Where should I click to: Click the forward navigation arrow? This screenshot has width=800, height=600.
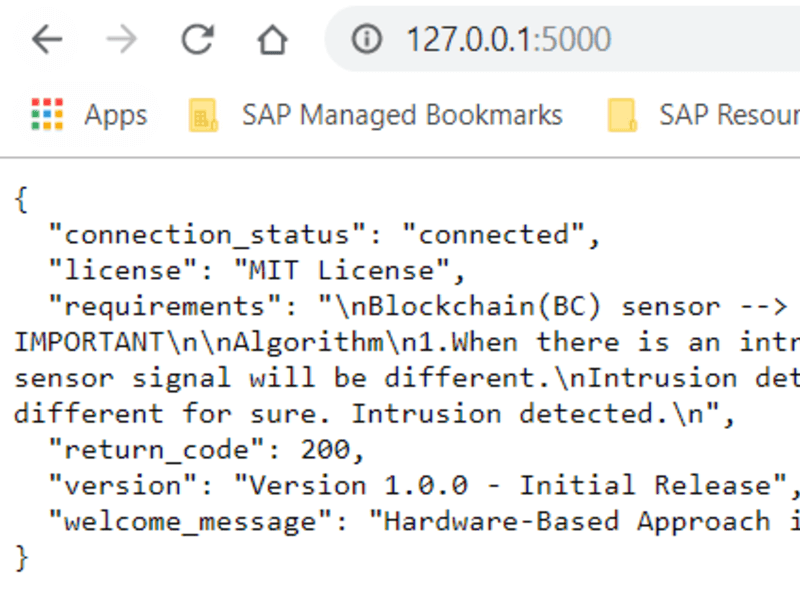pos(121,39)
